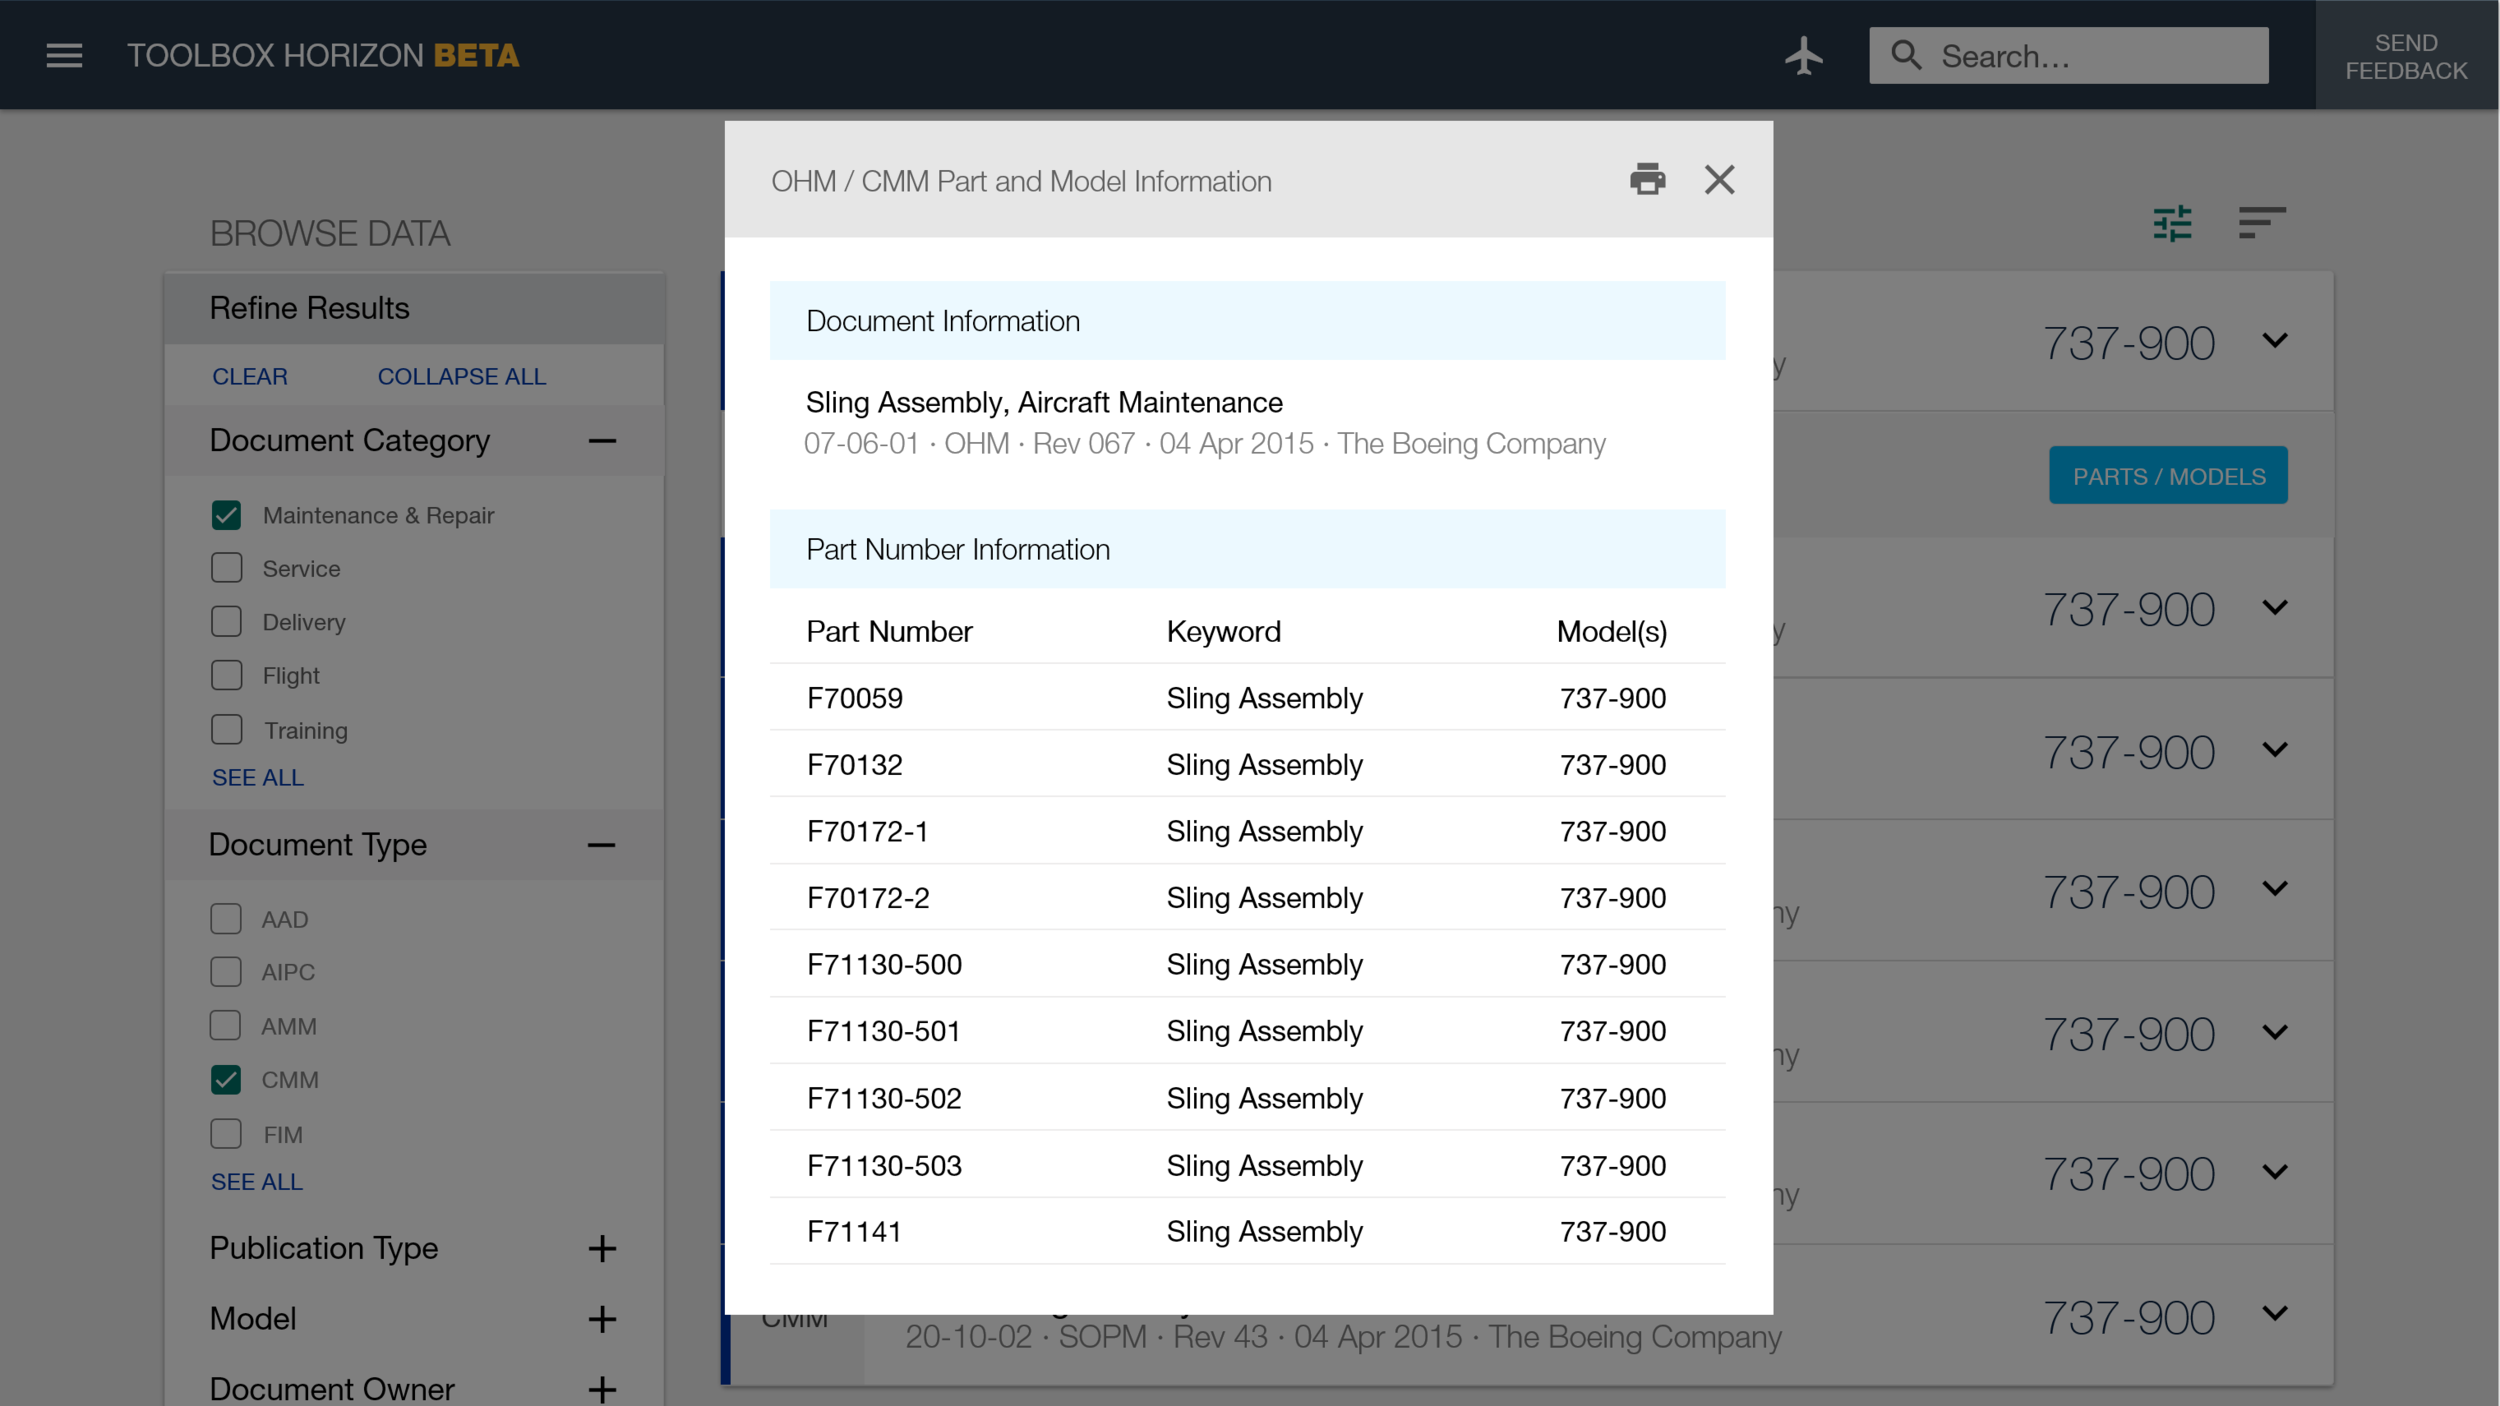Image resolution: width=2500 pixels, height=1406 pixels.
Task: Click Collapse All link
Action: pyautogui.click(x=461, y=376)
